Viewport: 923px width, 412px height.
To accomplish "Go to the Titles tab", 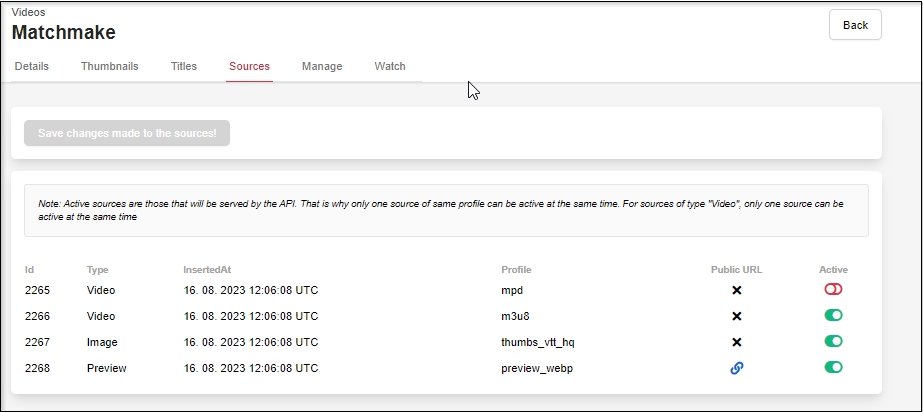I will (184, 66).
